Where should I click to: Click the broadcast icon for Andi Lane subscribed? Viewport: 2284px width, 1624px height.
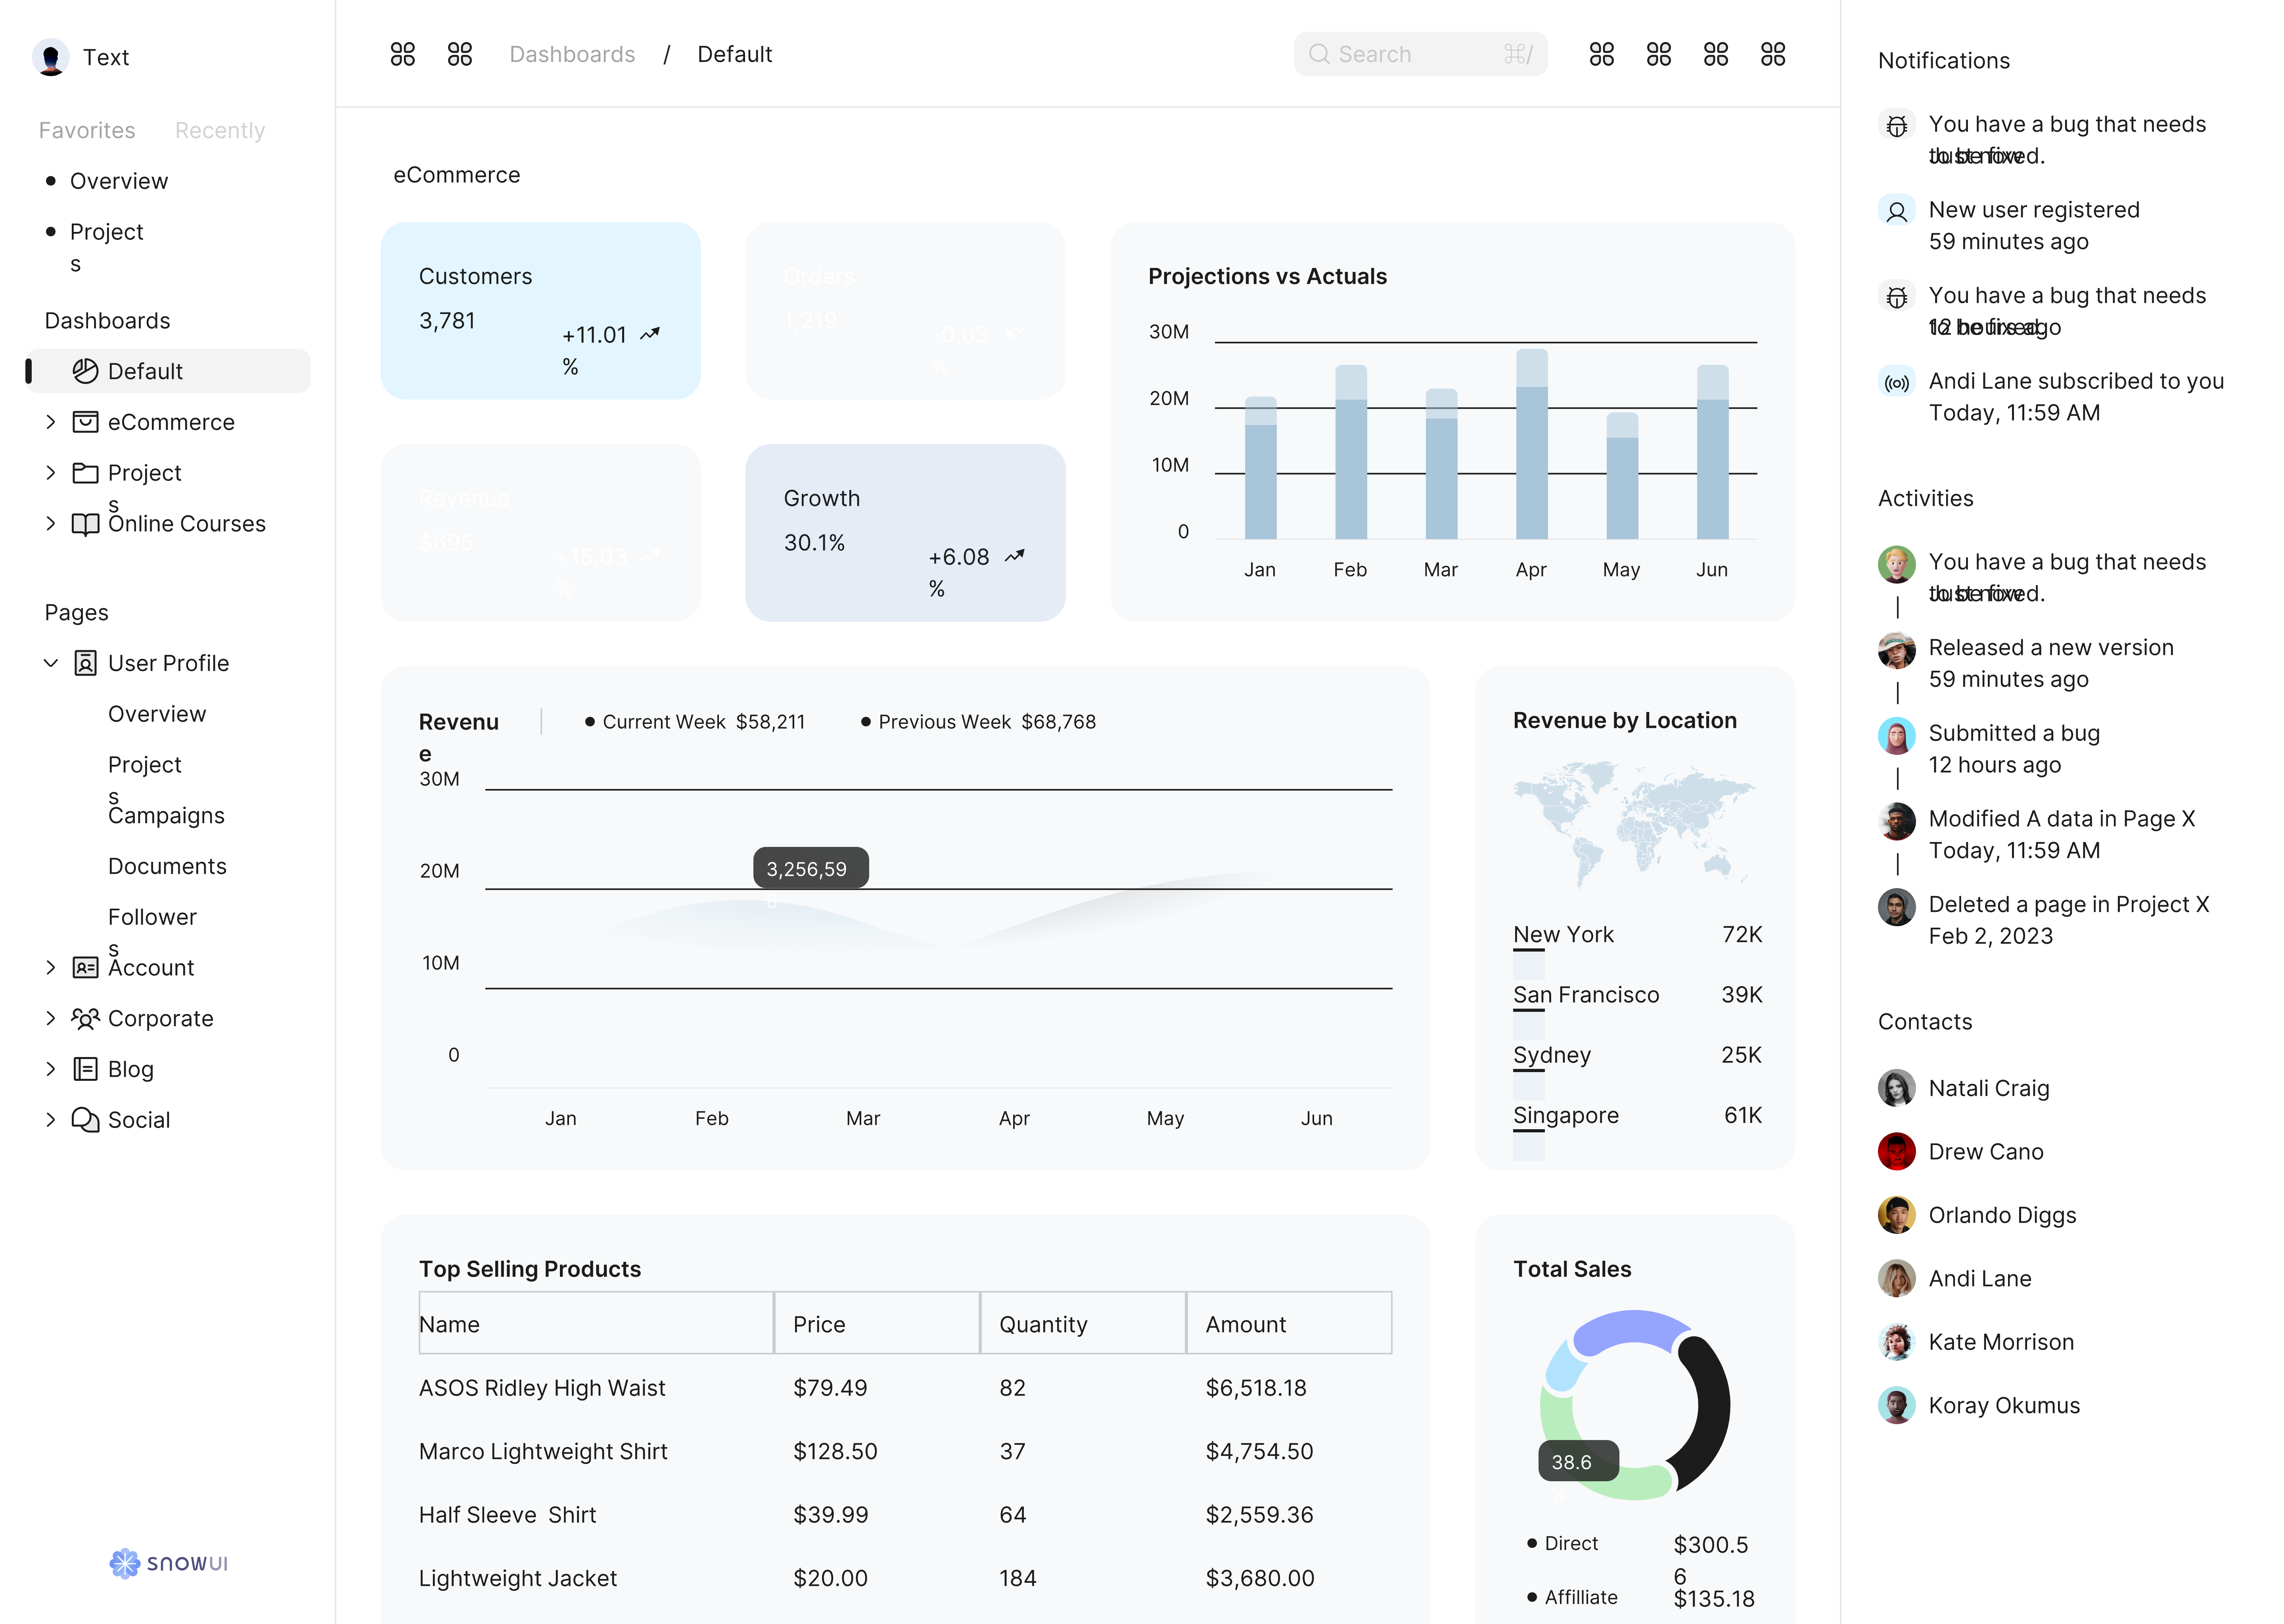1896,383
